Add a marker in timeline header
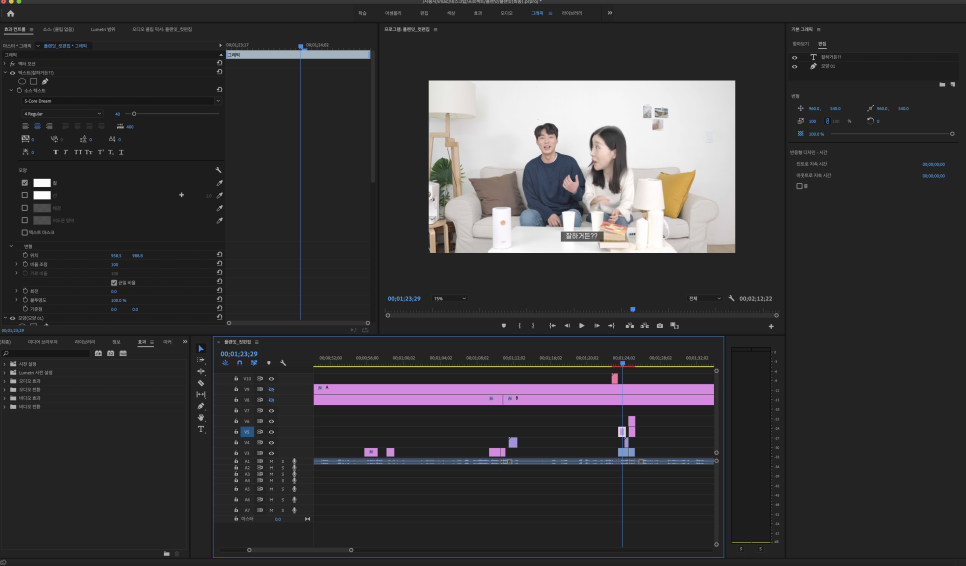 pyautogui.click(x=269, y=363)
